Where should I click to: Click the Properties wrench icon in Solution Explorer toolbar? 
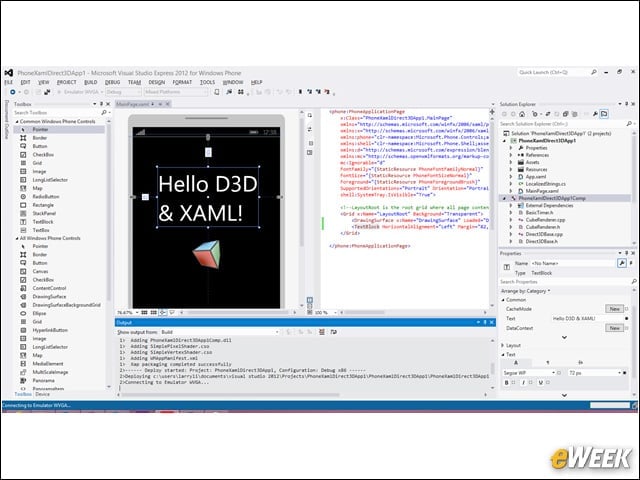[595, 114]
